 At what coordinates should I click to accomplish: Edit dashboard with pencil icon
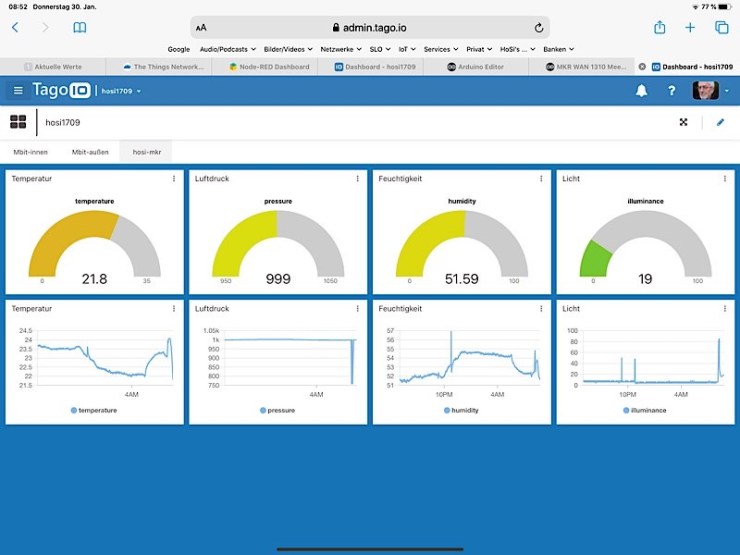pyautogui.click(x=720, y=122)
